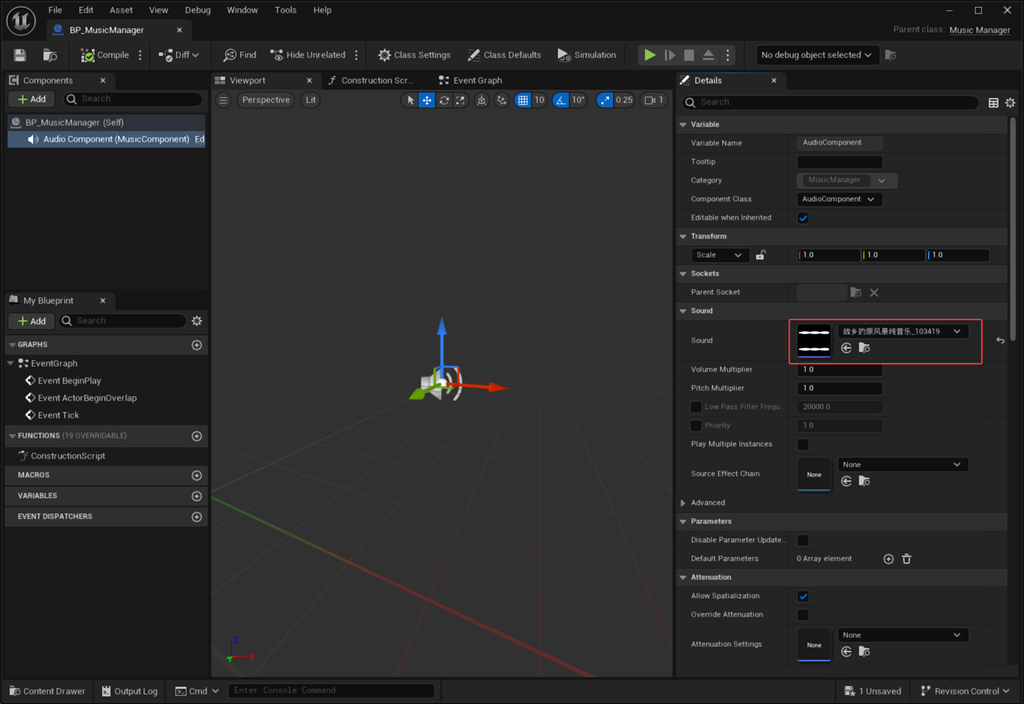This screenshot has width=1024, height=704.
Task: Click the Find button in toolbar
Action: tap(240, 56)
